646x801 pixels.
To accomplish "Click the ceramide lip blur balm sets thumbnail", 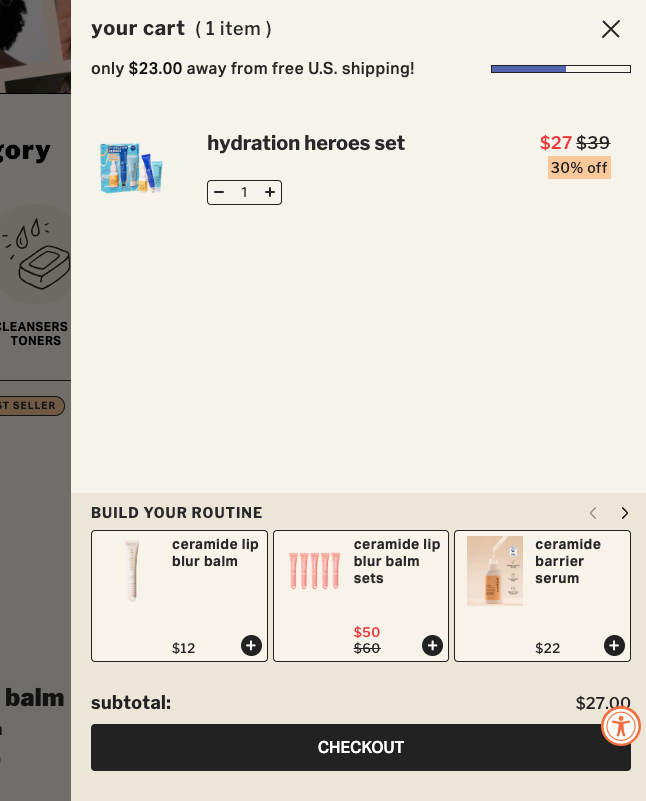I will [x=314, y=570].
